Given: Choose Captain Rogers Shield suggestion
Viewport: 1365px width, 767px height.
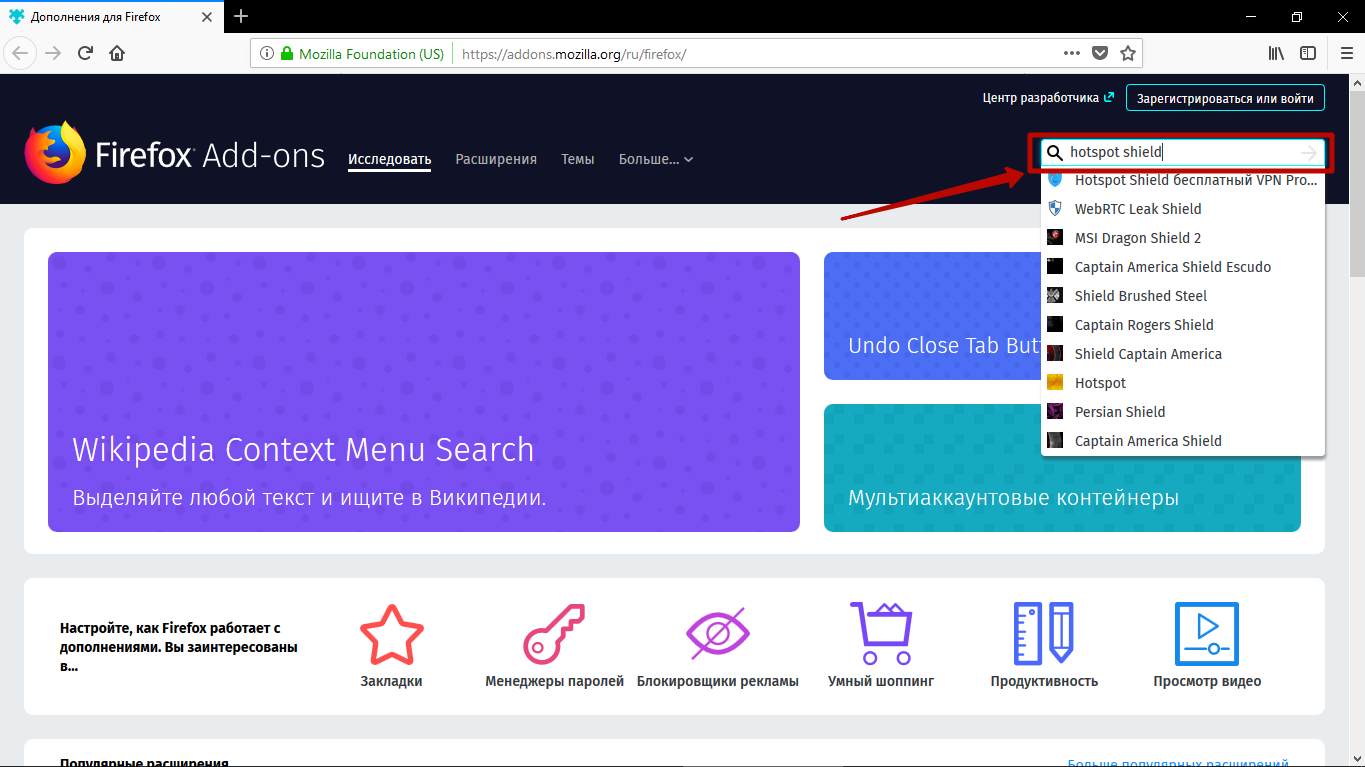Looking at the screenshot, I should pos(1183,325).
